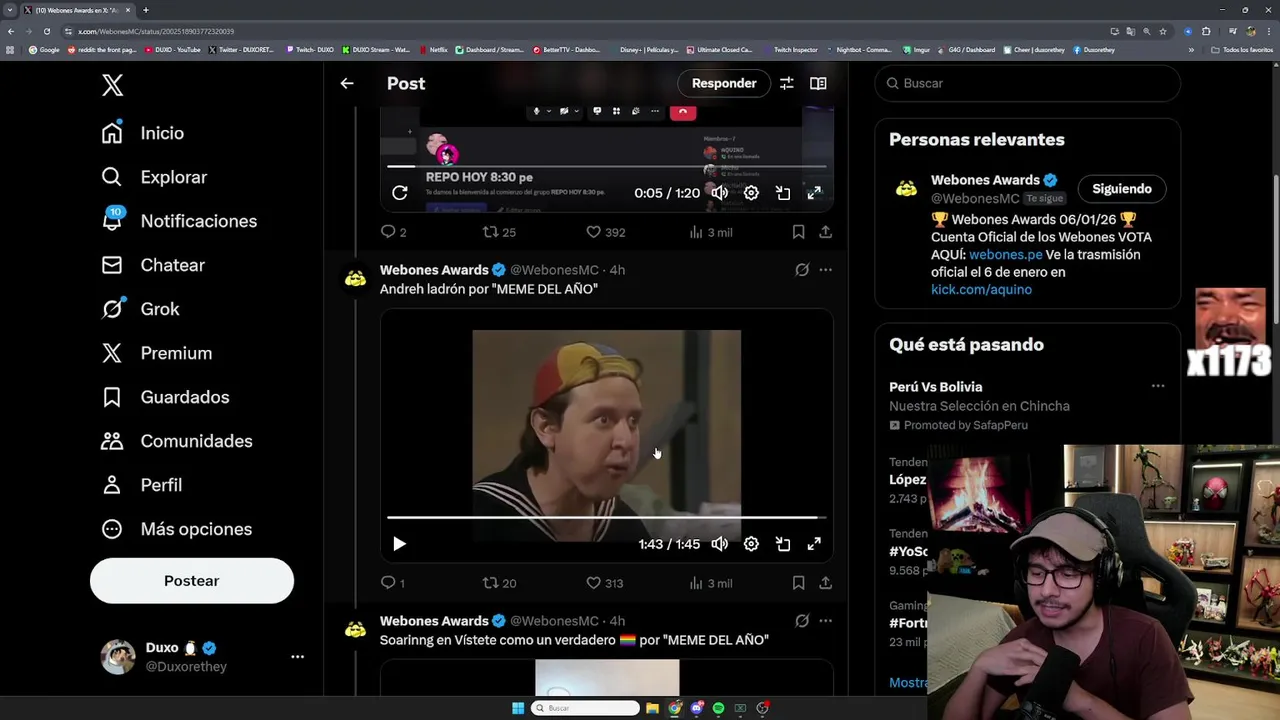Open Comunidades in sidebar
The width and height of the screenshot is (1280, 720).
pyautogui.click(x=176, y=441)
